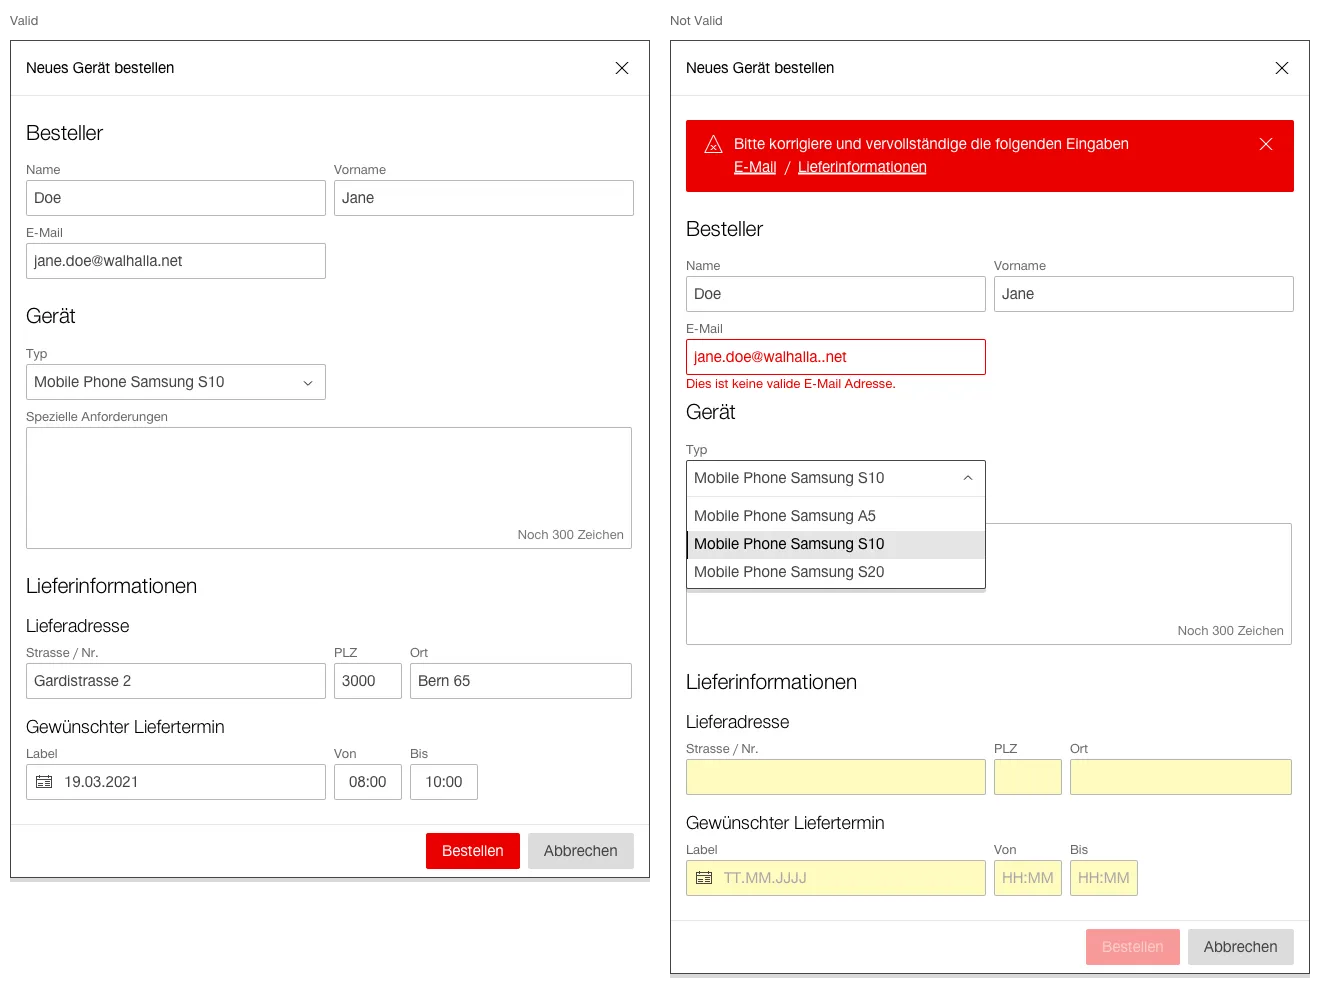Close the left order dialog with X
The width and height of the screenshot is (1320, 988).
pyautogui.click(x=621, y=68)
